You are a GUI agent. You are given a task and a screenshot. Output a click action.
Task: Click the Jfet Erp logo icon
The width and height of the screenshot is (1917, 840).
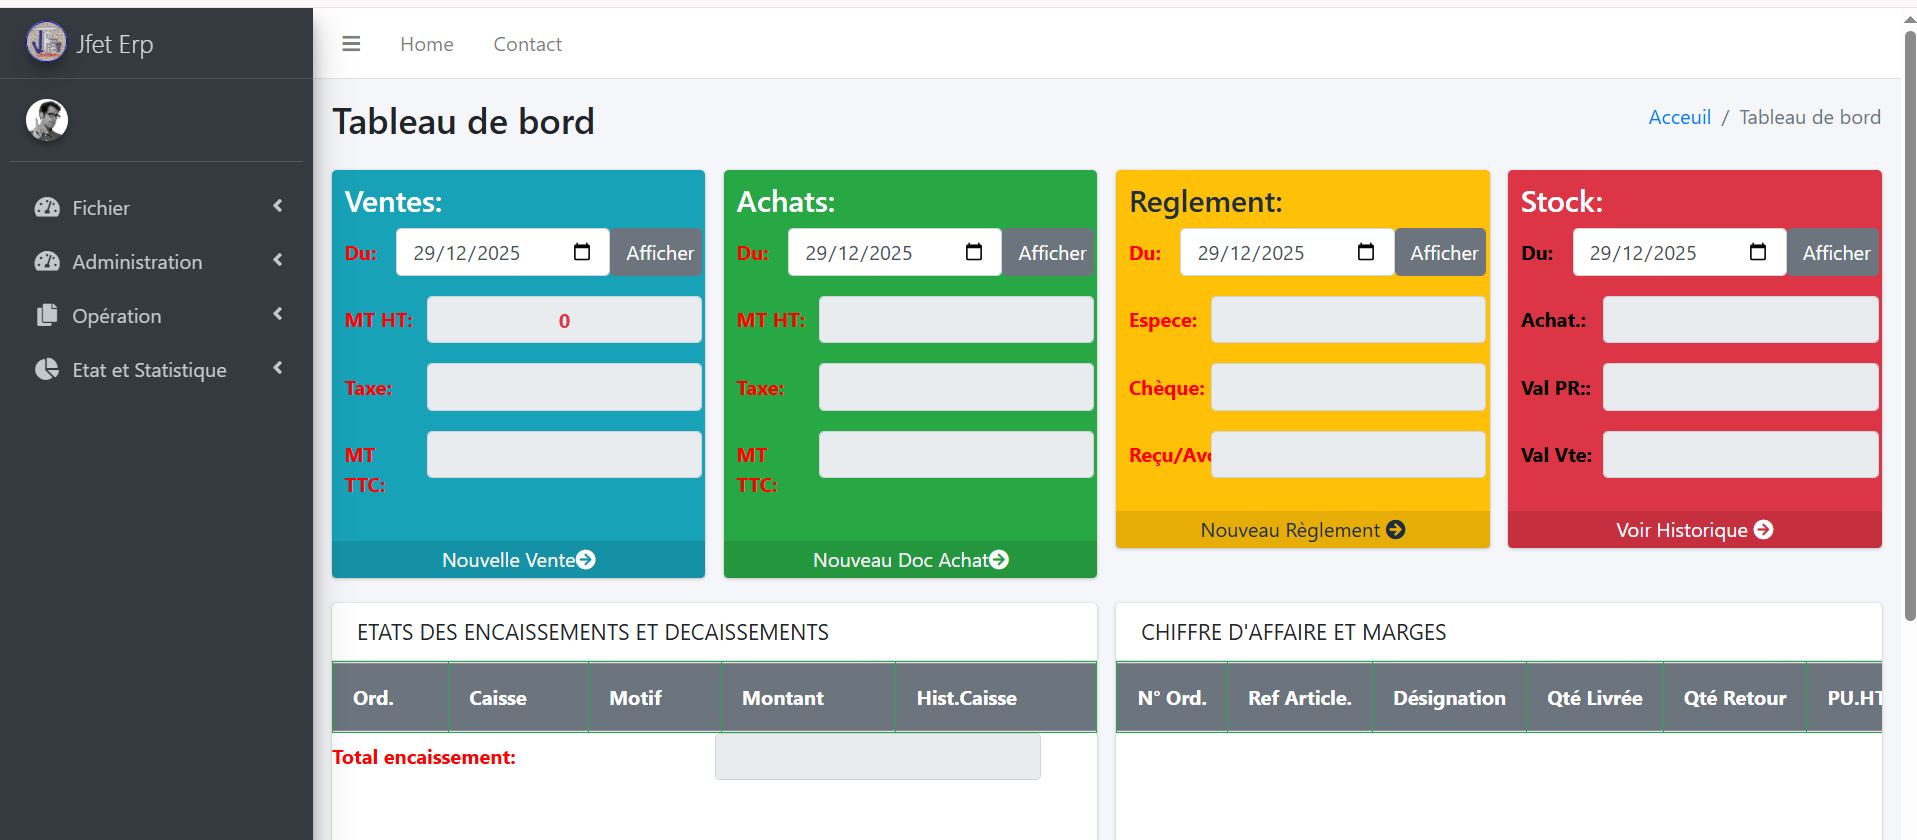click(x=46, y=42)
